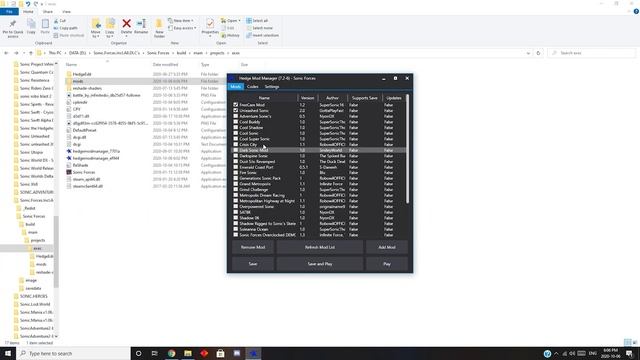
Task: Go up one folder level in Explorer
Action: click(x=31, y=53)
